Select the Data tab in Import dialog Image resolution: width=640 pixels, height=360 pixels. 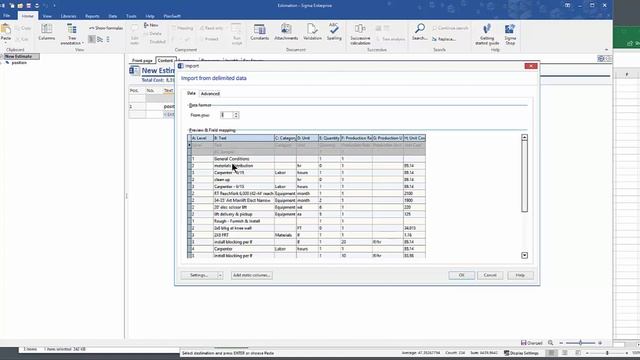191,93
